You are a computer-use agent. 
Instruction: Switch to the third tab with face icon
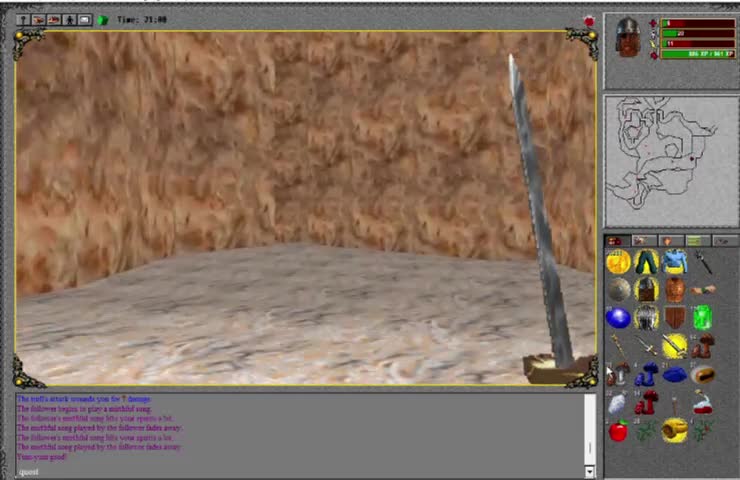click(x=670, y=241)
